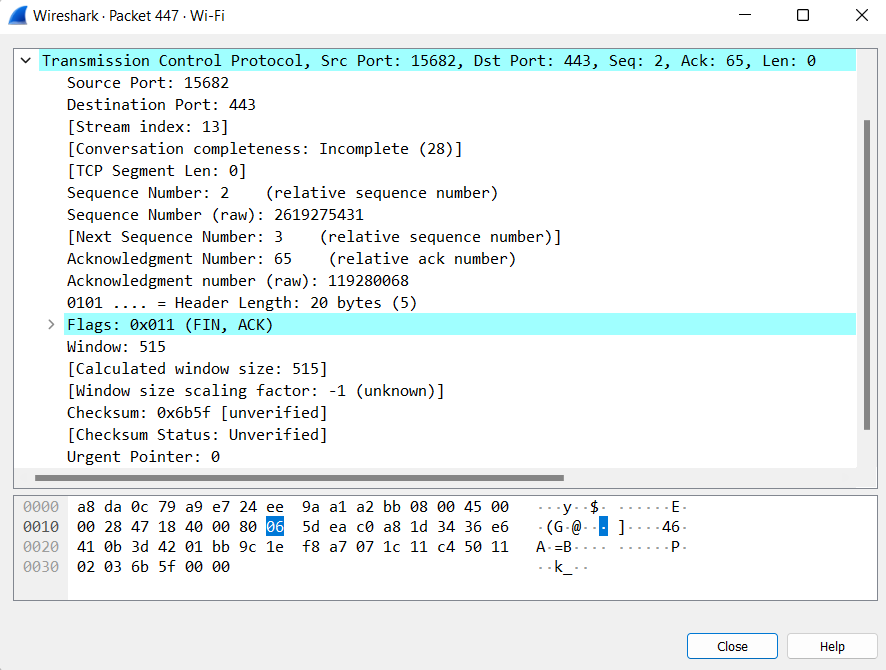Click the Wireshark shark fin icon
The width and height of the screenshot is (886, 670).
pos(18,15)
